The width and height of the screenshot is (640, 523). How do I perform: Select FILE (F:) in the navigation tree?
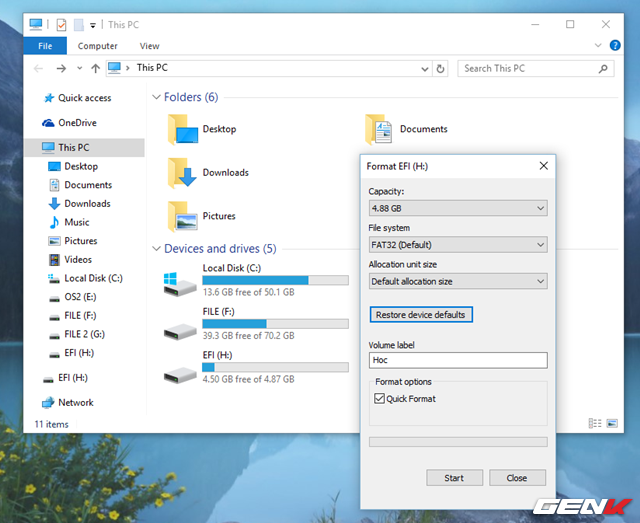click(73, 316)
